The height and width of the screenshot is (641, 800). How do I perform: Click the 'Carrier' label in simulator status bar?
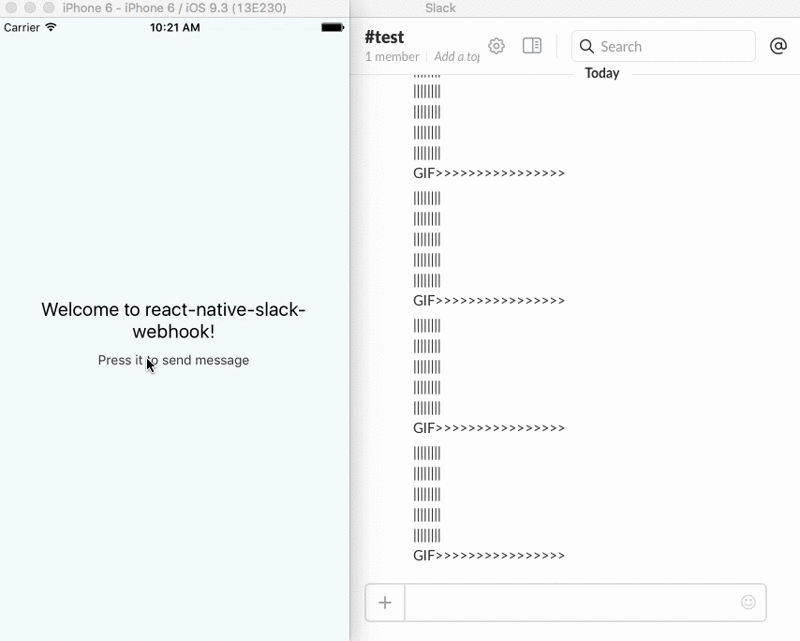point(21,28)
